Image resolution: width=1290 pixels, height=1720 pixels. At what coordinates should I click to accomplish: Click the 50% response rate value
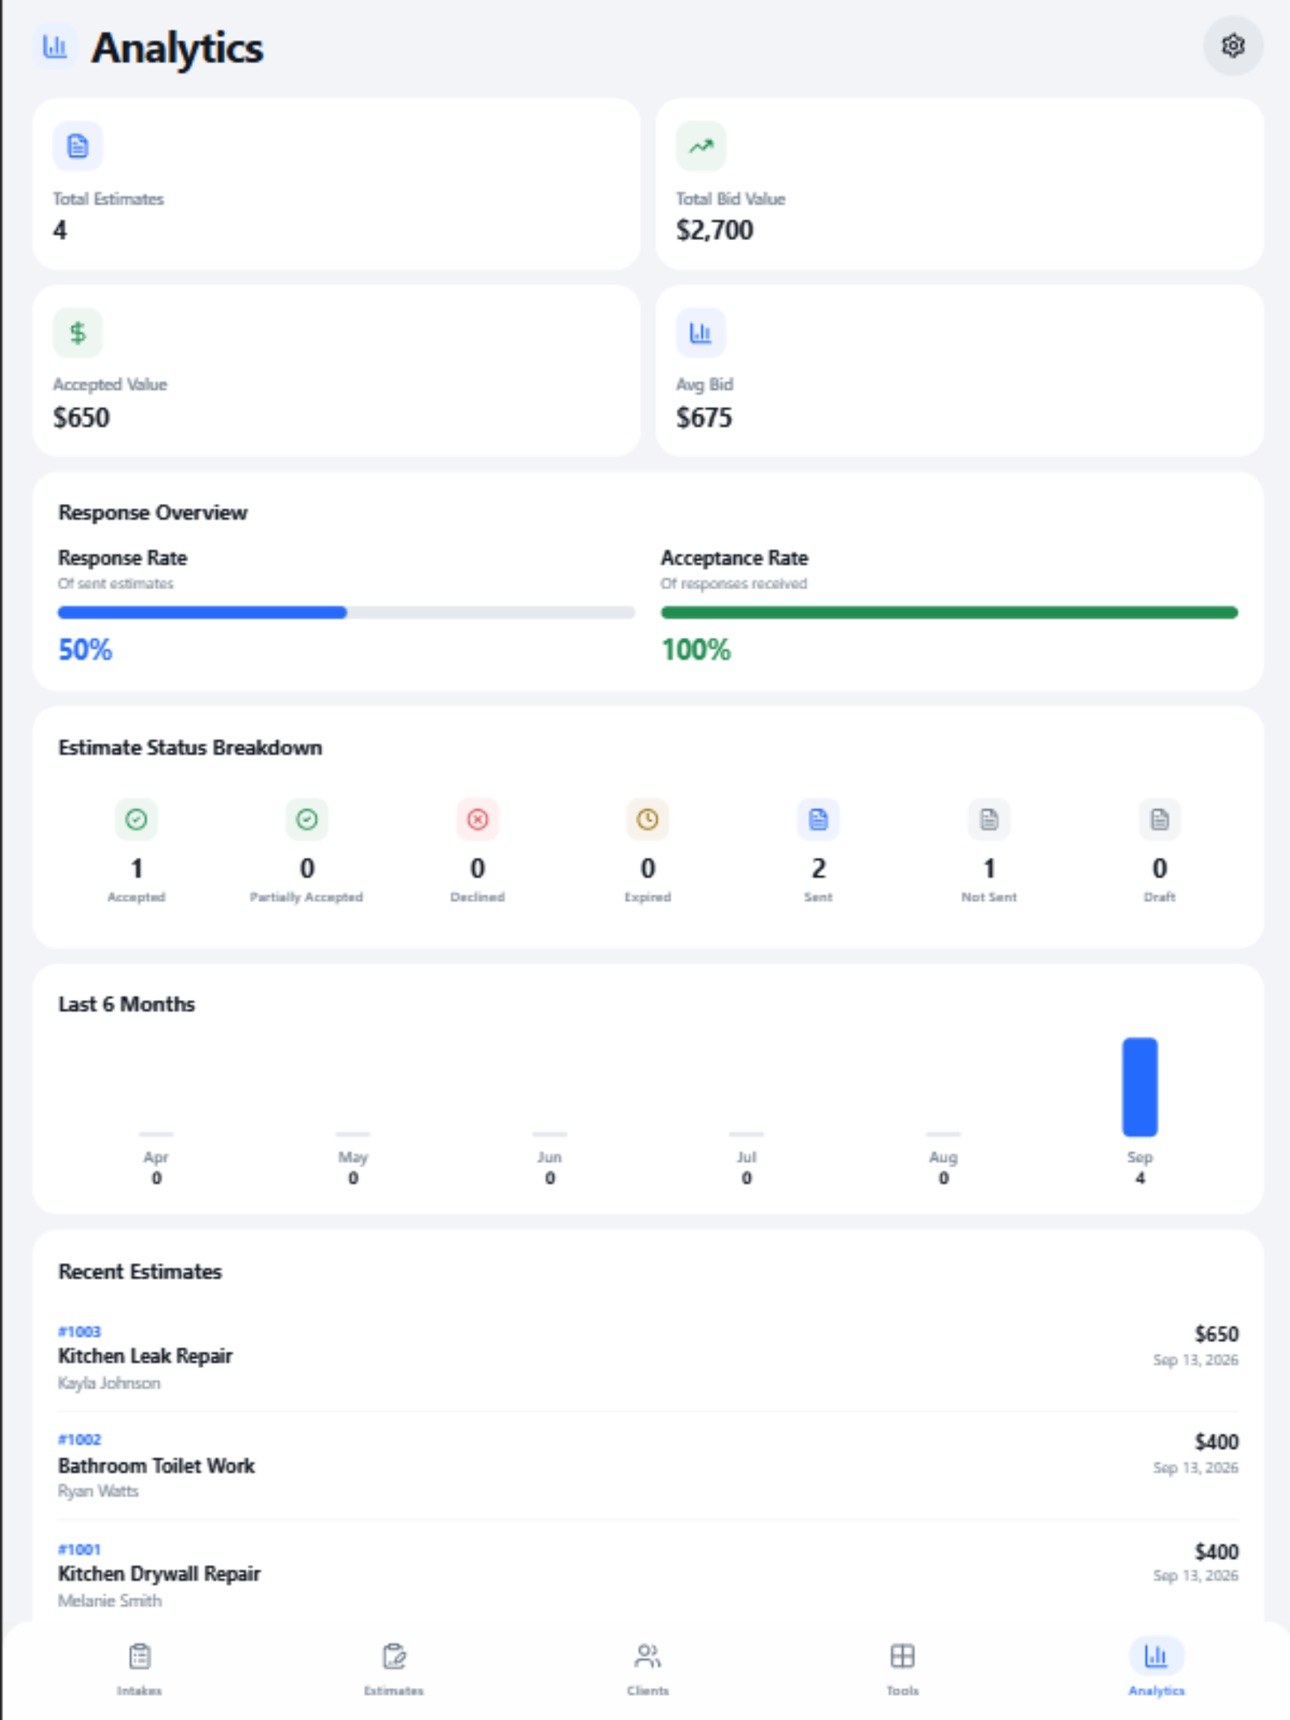click(x=85, y=650)
